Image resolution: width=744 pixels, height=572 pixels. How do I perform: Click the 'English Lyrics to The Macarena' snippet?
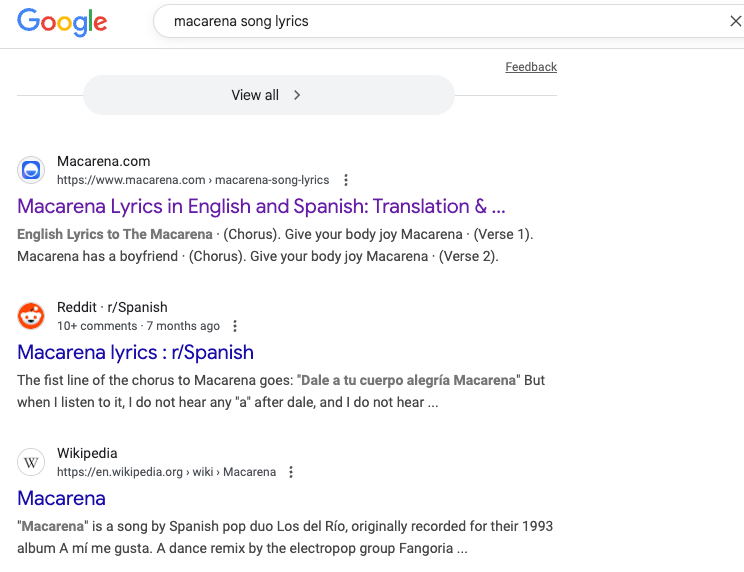point(115,234)
